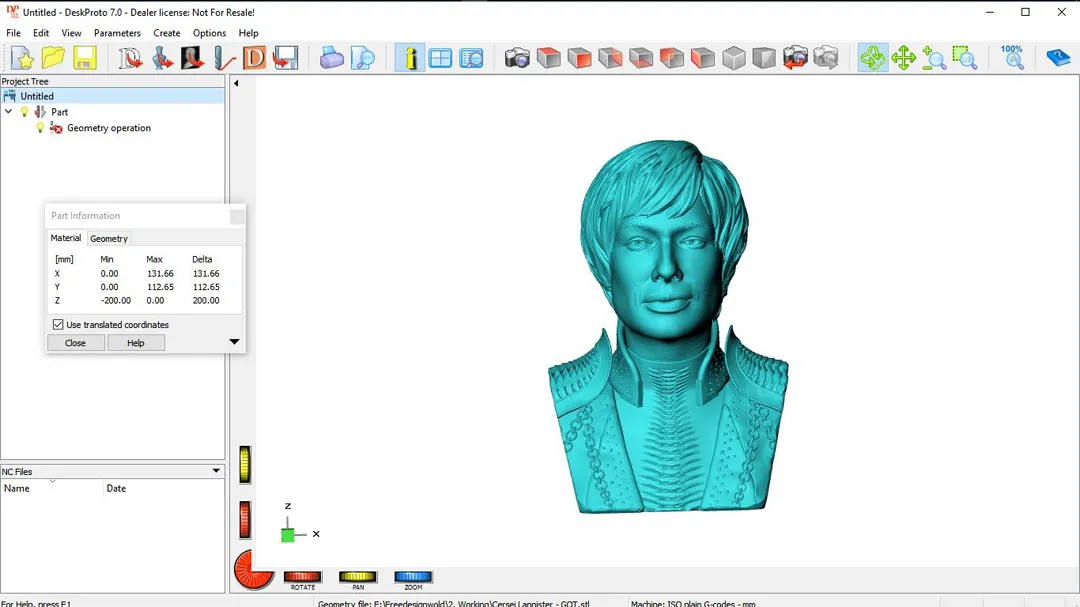The width and height of the screenshot is (1080, 607).
Task: Activate the green four-arrow Pan tool
Action: [x=903, y=58]
